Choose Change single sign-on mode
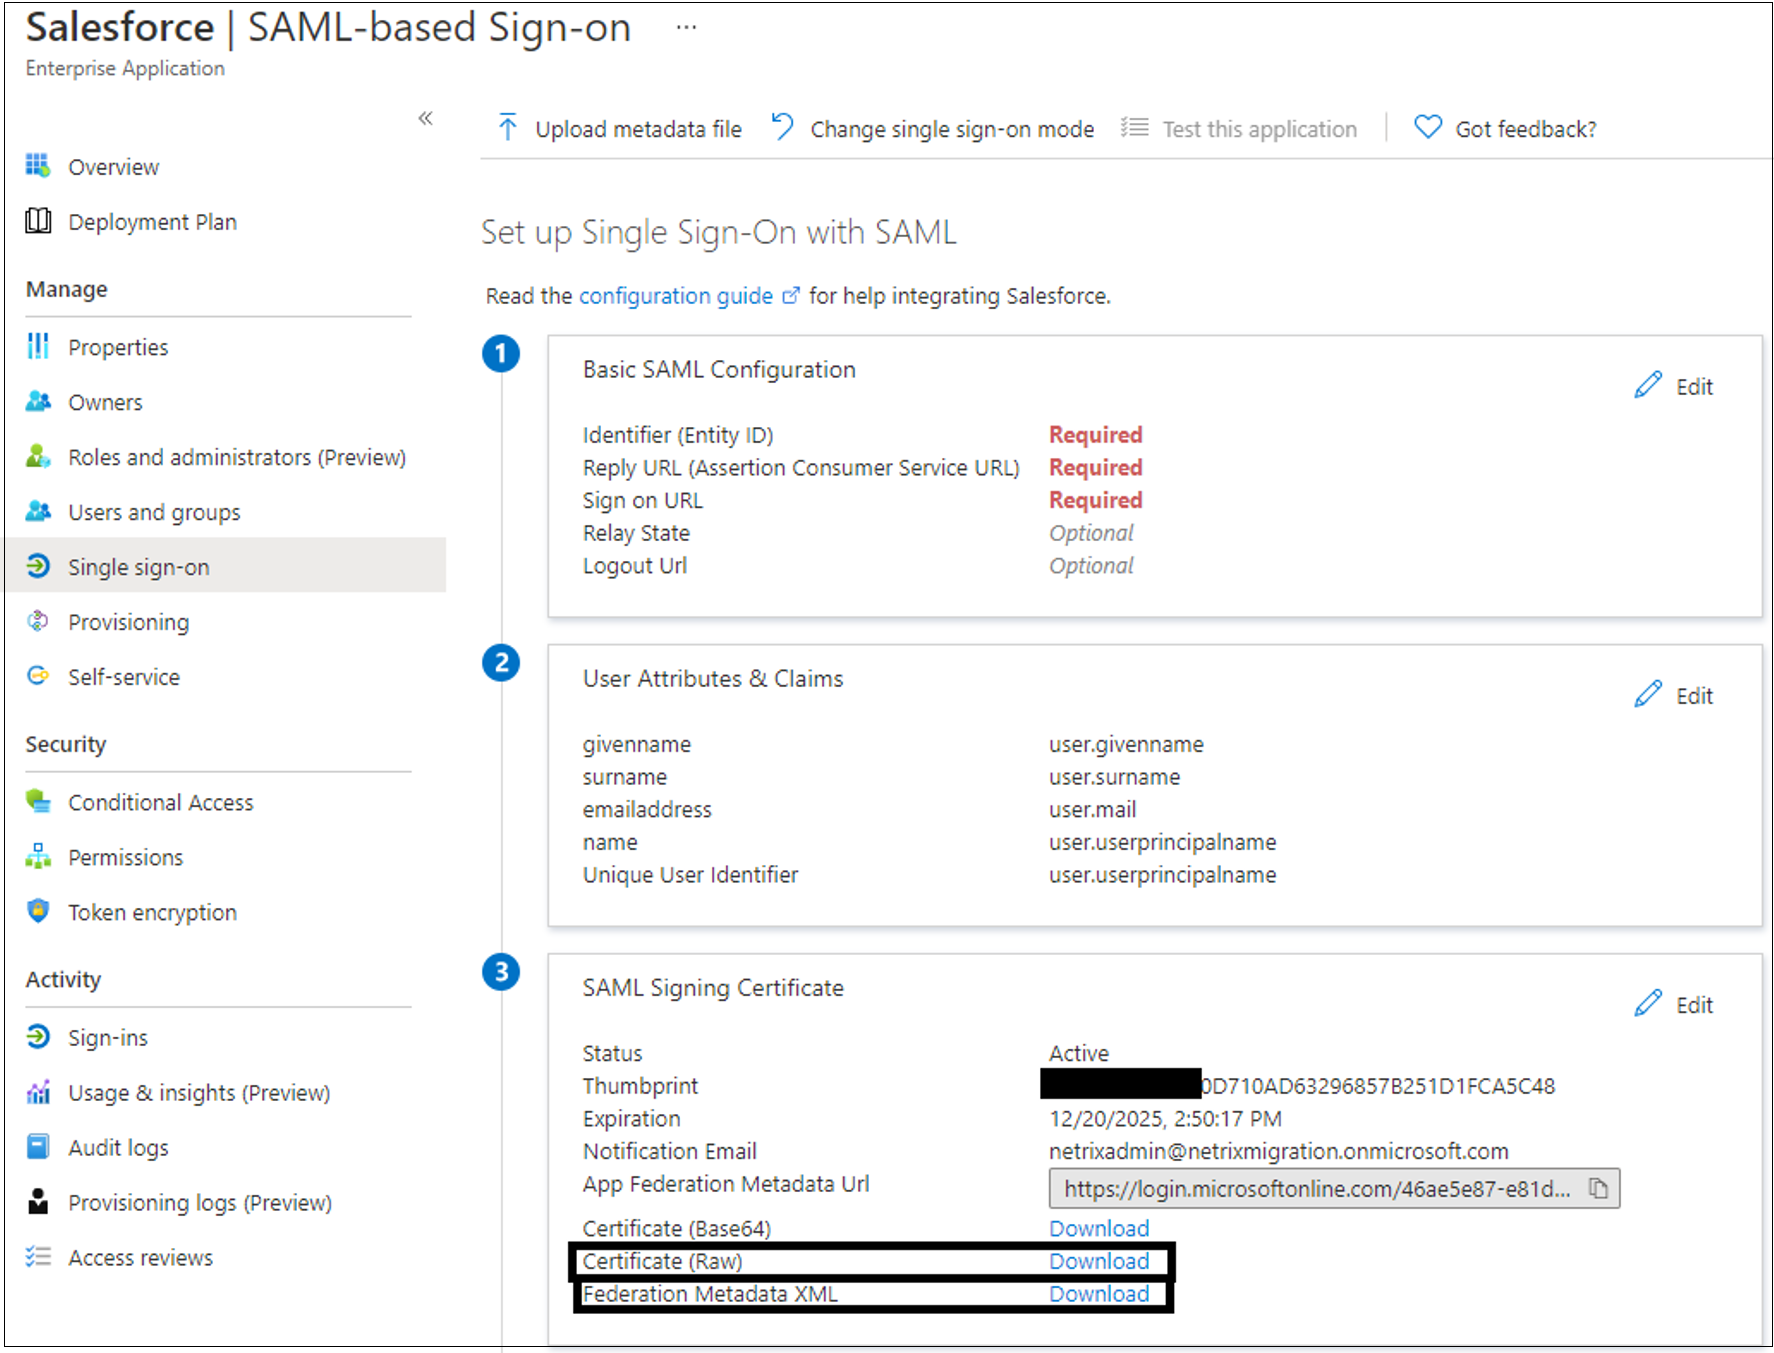Screen dimensions: 1774x1353 [x=932, y=128]
